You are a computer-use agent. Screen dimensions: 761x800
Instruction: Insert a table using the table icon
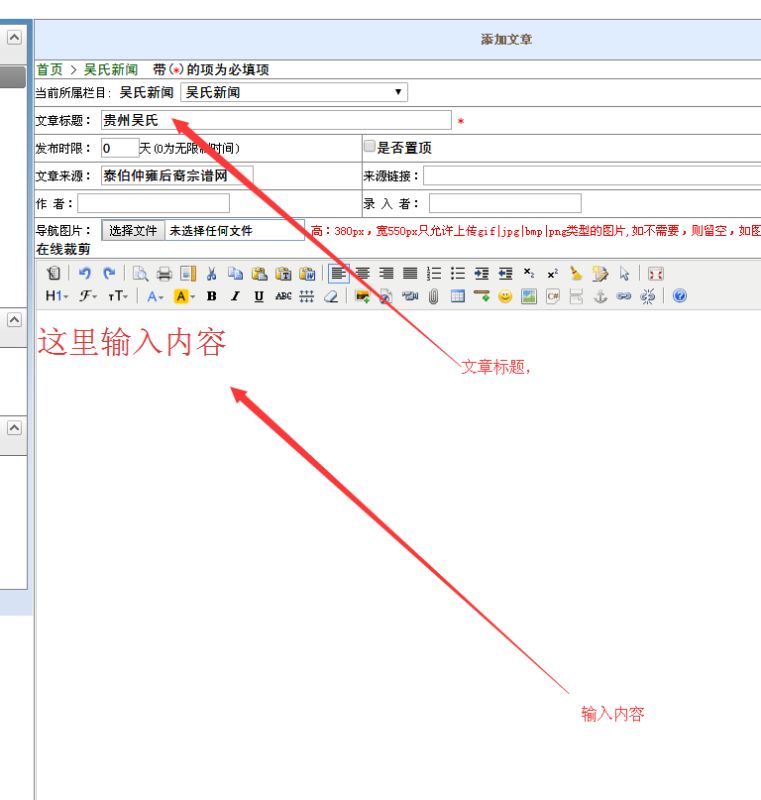click(x=457, y=296)
